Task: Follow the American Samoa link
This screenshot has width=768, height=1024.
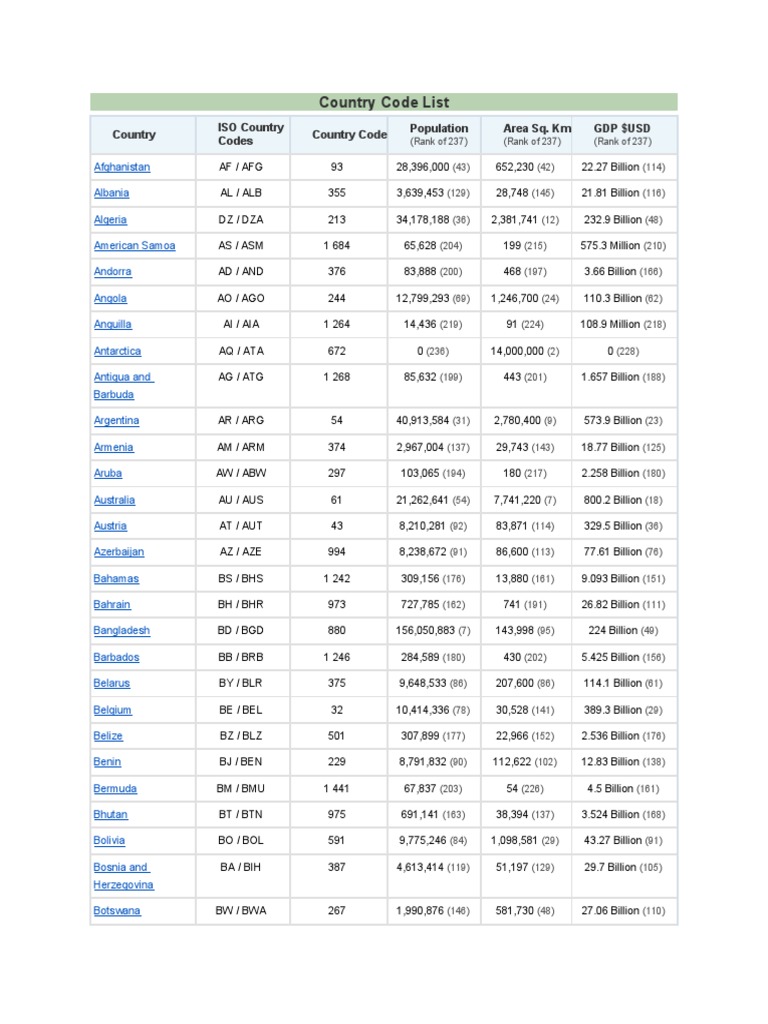Action: [134, 246]
